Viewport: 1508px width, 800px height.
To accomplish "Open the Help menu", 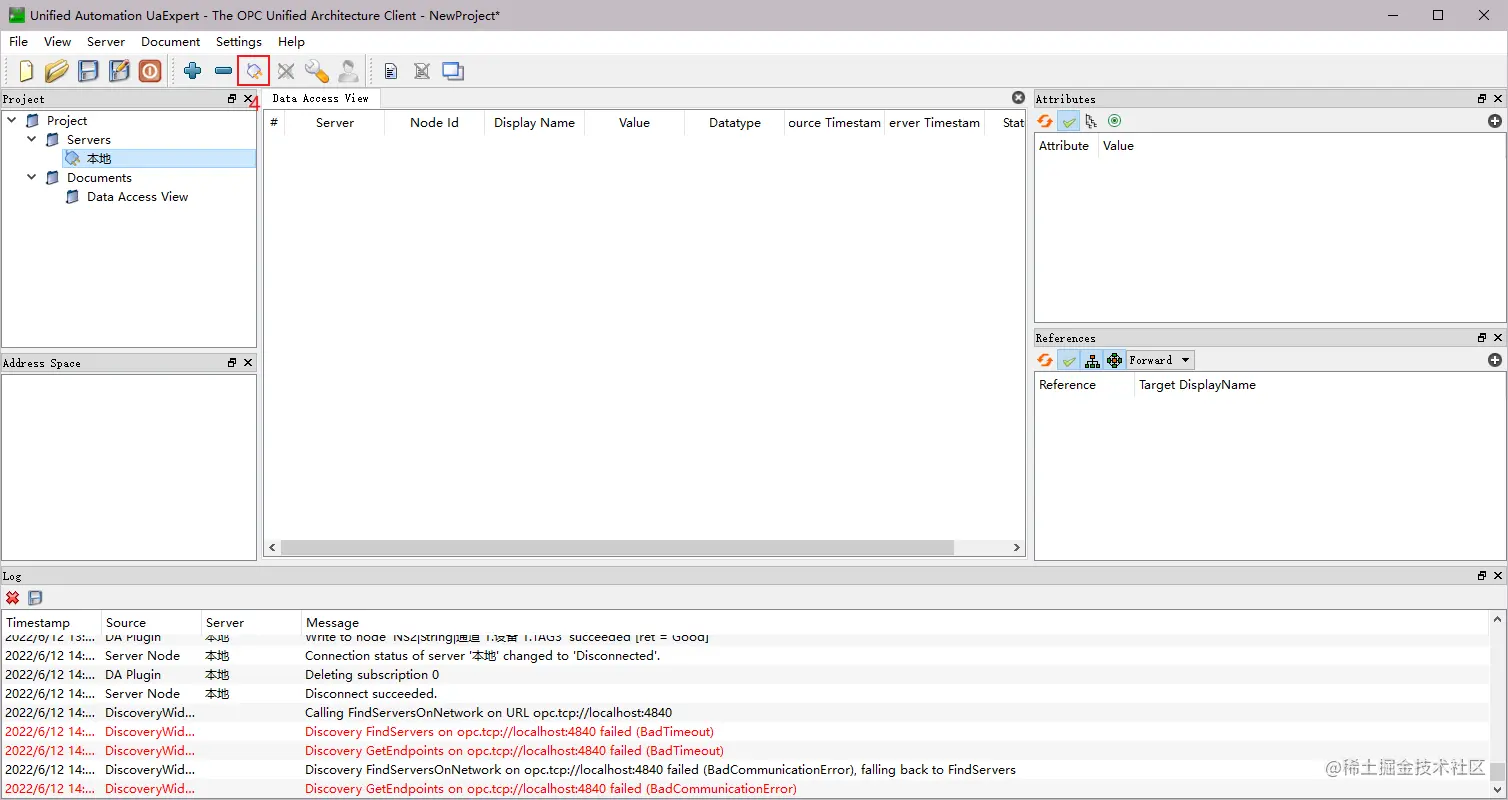I will (x=291, y=42).
